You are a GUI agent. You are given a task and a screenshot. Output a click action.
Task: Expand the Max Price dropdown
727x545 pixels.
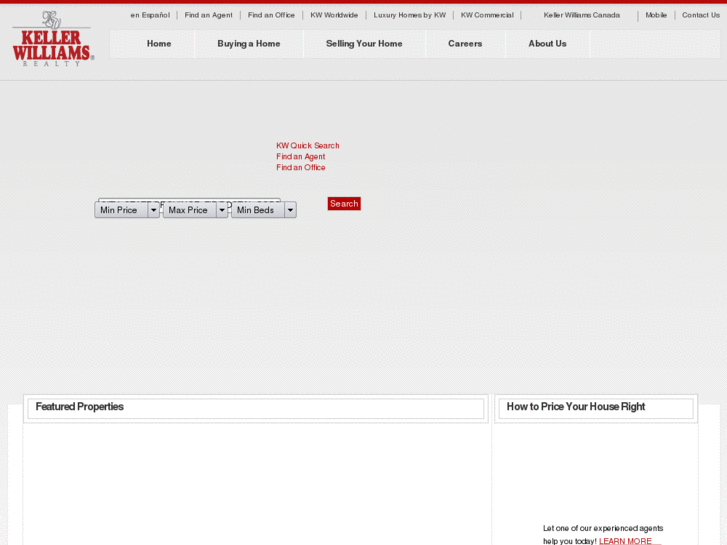pos(195,210)
